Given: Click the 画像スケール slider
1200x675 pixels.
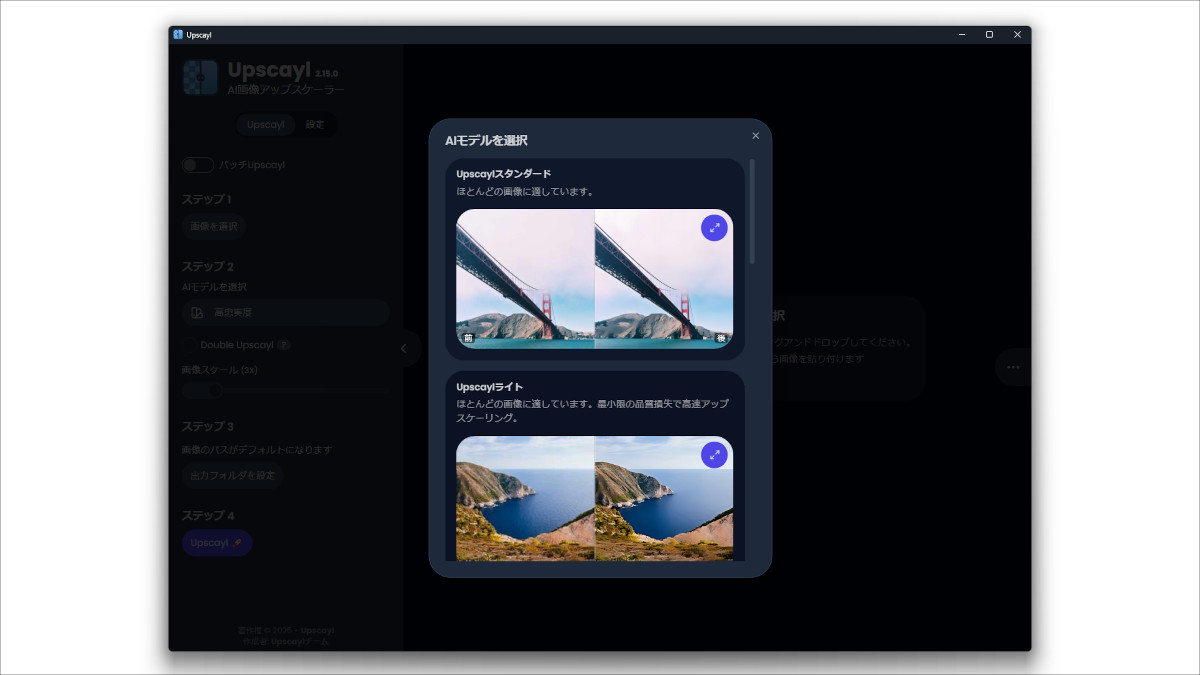Looking at the screenshot, I should tap(285, 390).
